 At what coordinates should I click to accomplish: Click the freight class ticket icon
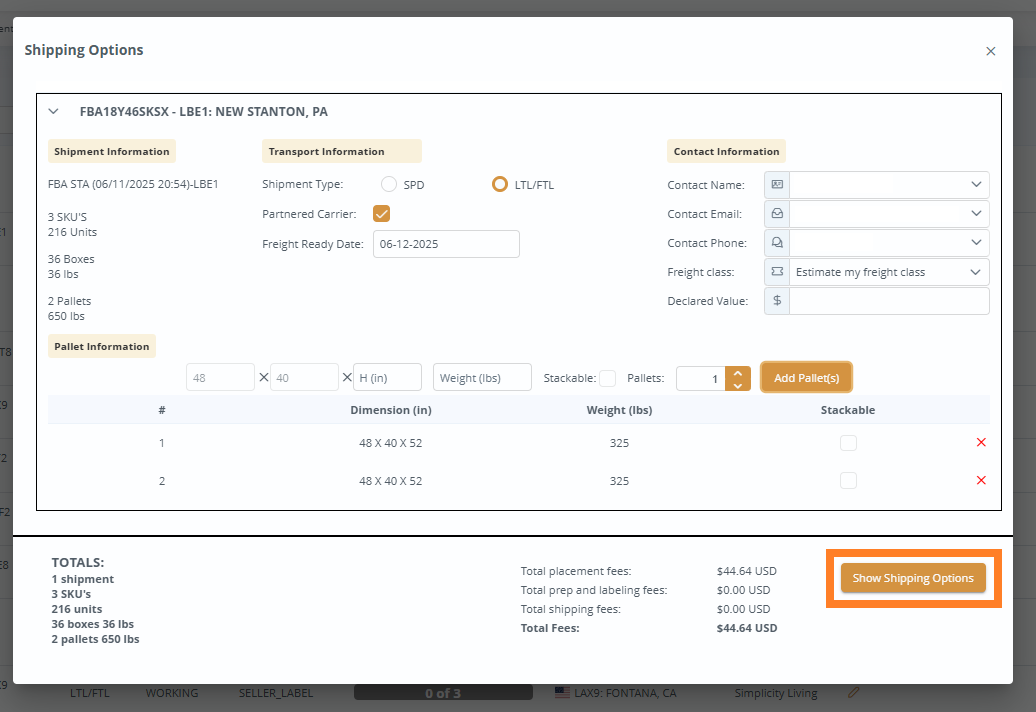pyautogui.click(x=777, y=272)
